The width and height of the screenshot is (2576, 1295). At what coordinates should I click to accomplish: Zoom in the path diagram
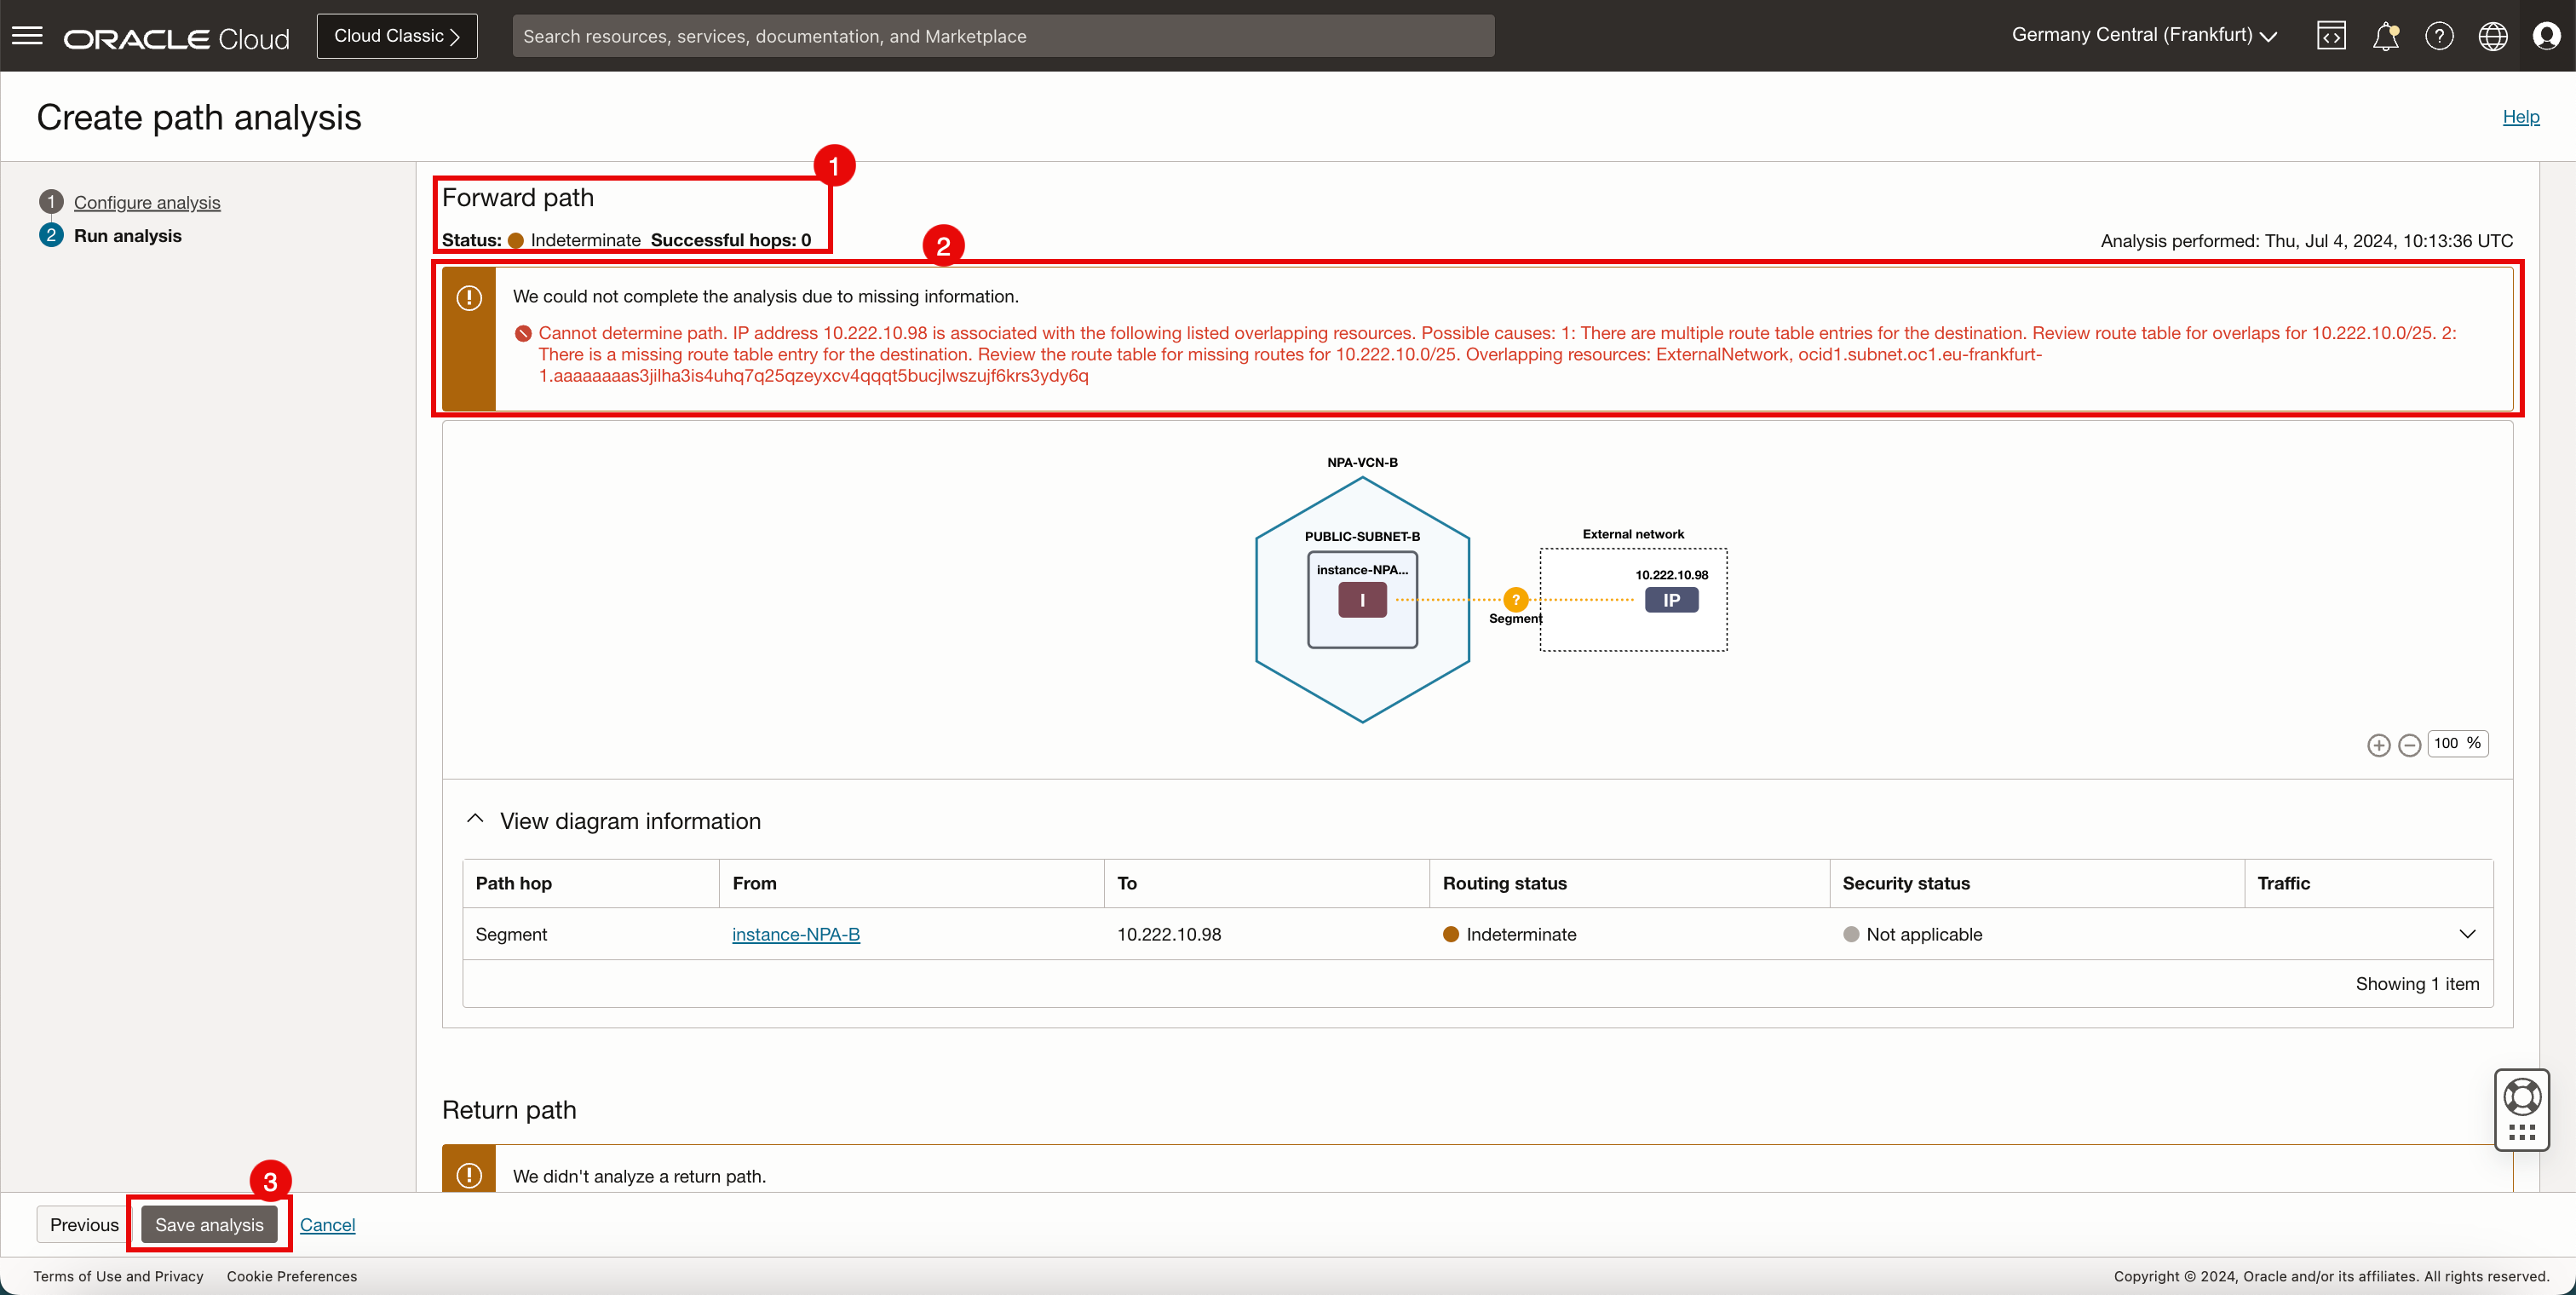coord(2379,745)
